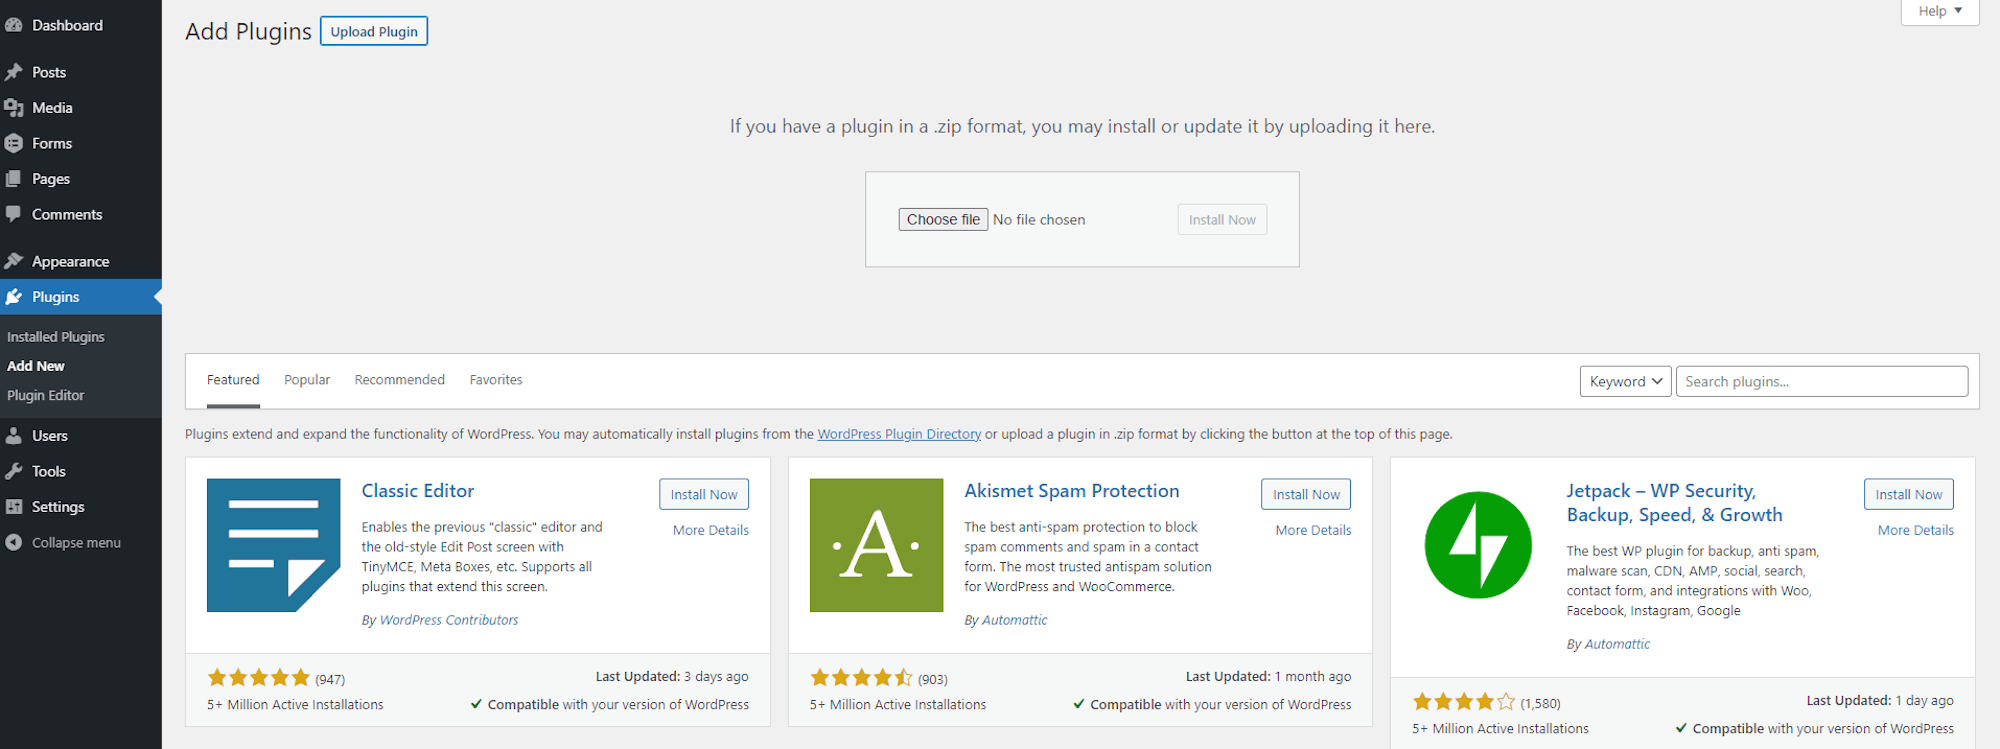Install the Jetpack plugin
2000x749 pixels.
pyautogui.click(x=1908, y=494)
